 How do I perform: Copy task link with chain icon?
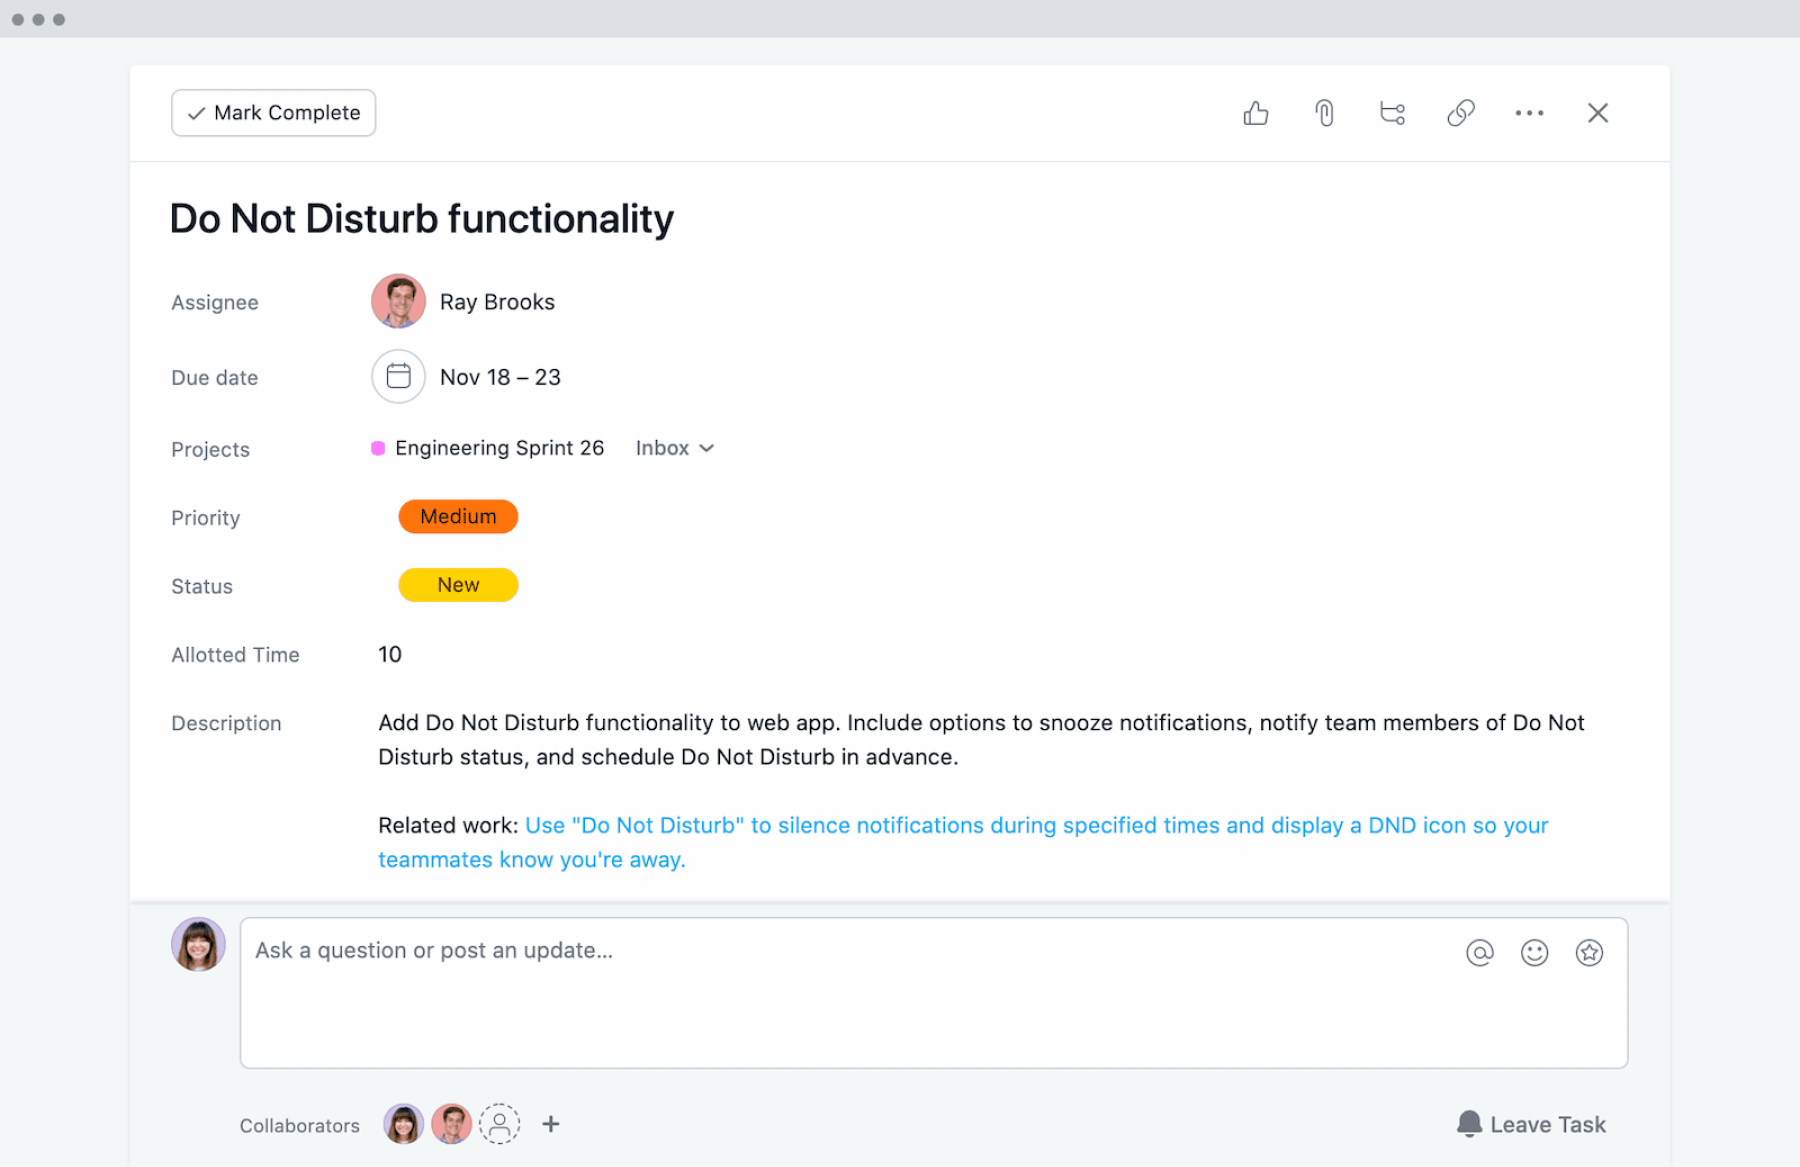click(1461, 113)
